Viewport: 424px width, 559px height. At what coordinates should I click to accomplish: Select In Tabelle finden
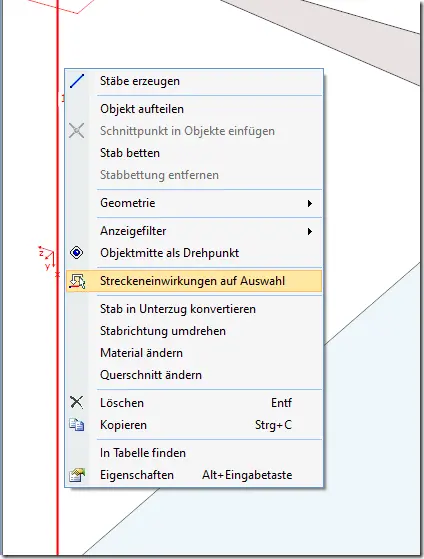point(143,453)
